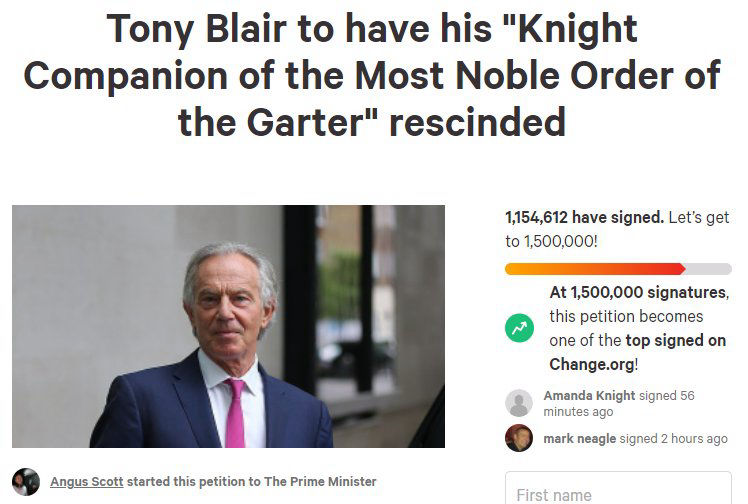Open the Angus Scott profile link
Viewport: 748px width, 504px height.
tap(87, 481)
